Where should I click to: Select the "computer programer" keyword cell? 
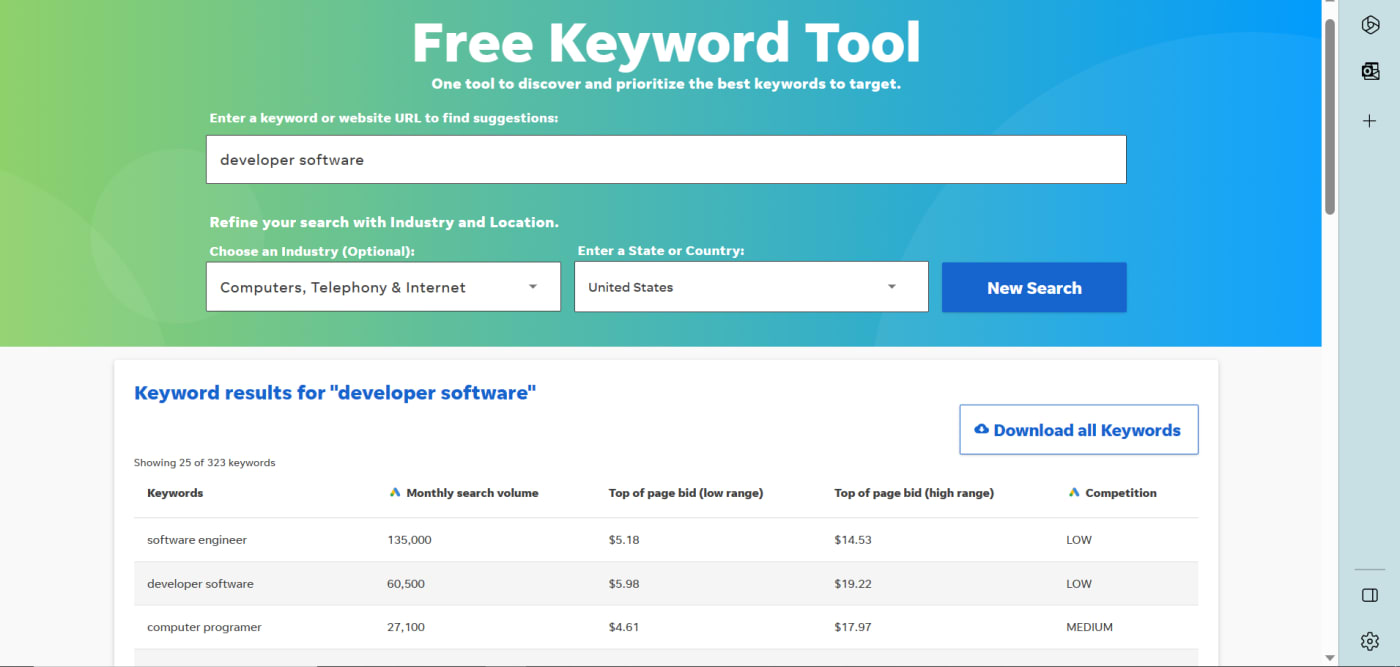coord(204,628)
